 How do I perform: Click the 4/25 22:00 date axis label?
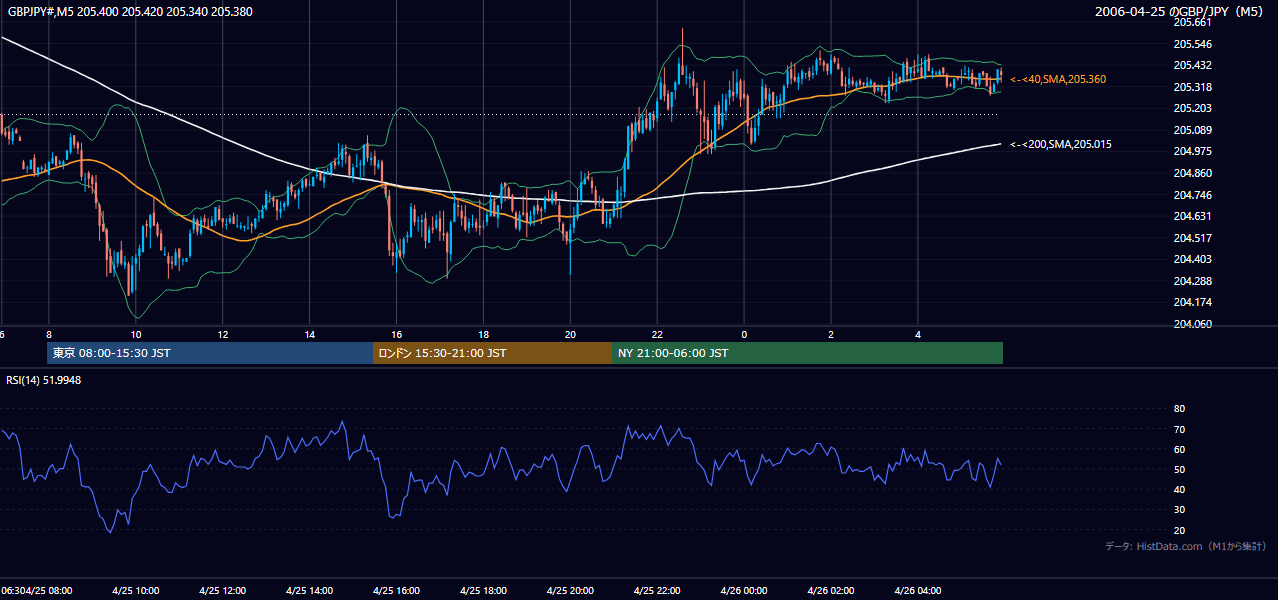[x=657, y=590]
